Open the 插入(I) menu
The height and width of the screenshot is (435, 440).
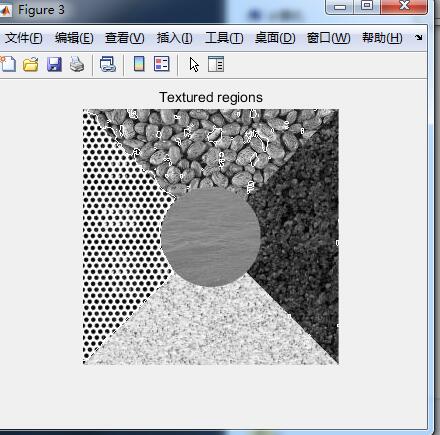tap(174, 38)
